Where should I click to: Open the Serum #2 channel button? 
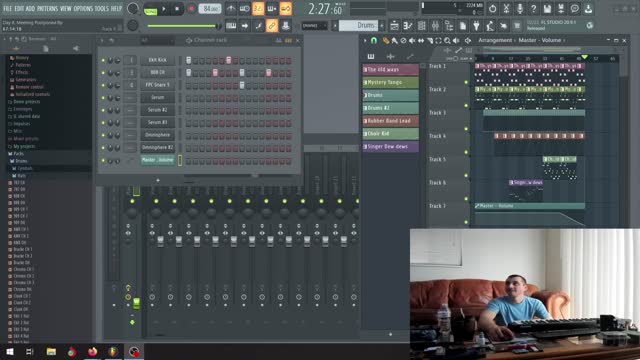[158, 110]
